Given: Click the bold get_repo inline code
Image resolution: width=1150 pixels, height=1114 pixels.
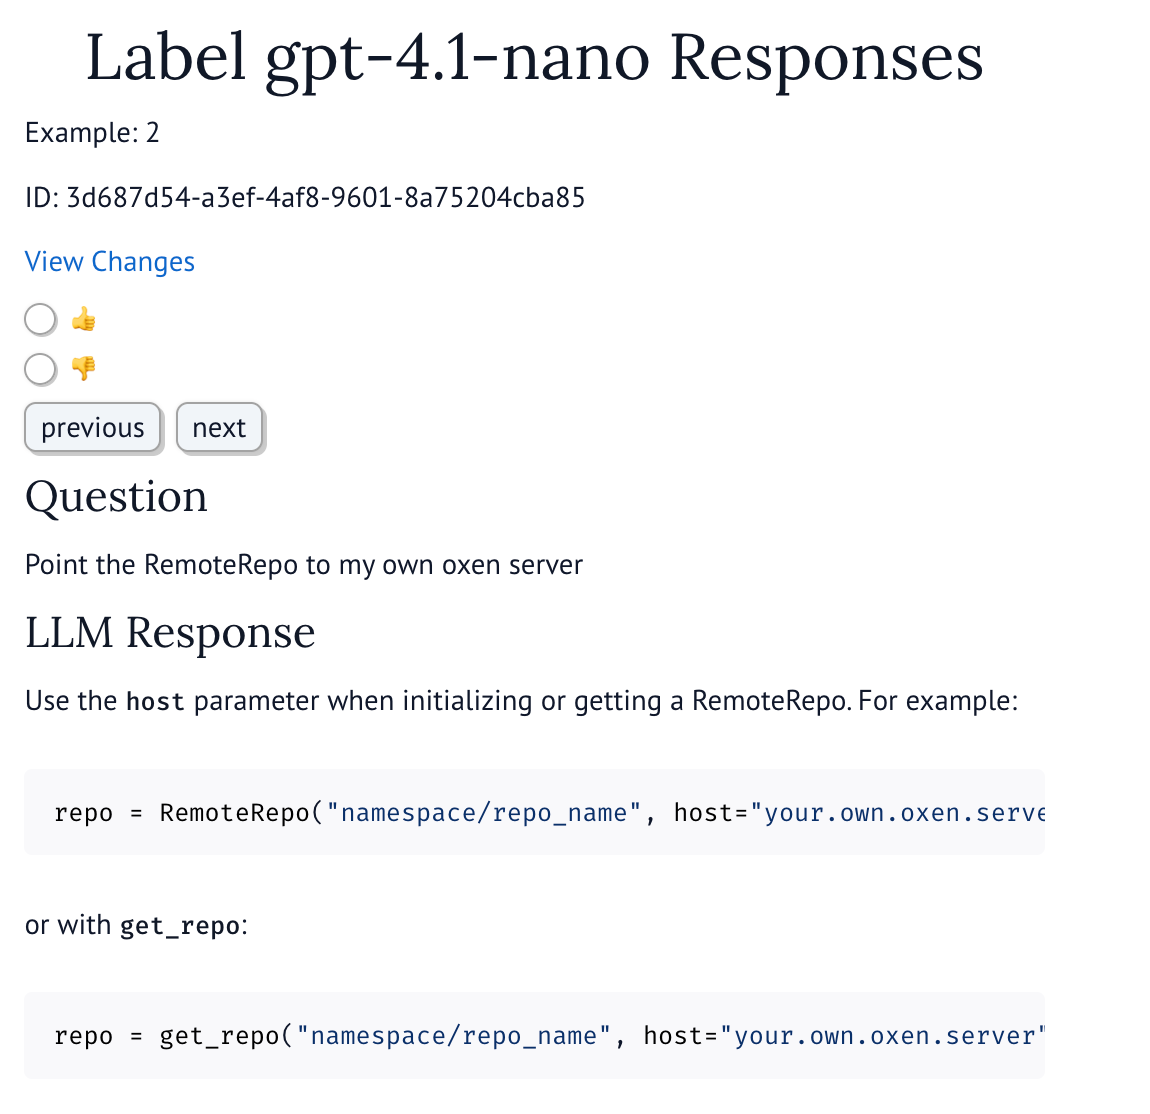Looking at the screenshot, I should pyautogui.click(x=180, y=926).
